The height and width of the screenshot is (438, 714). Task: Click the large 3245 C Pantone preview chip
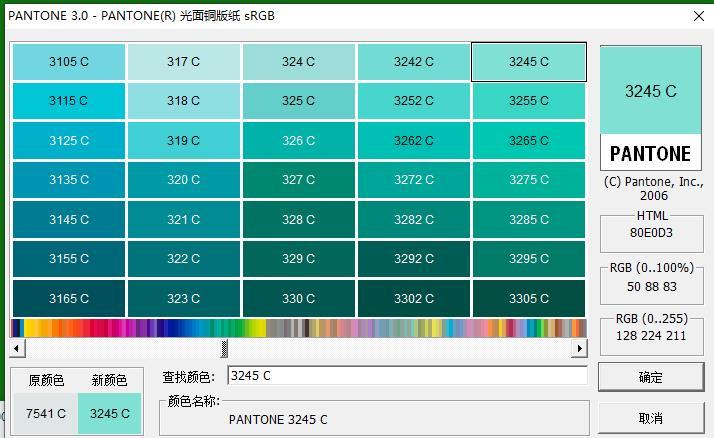point(651,108)
